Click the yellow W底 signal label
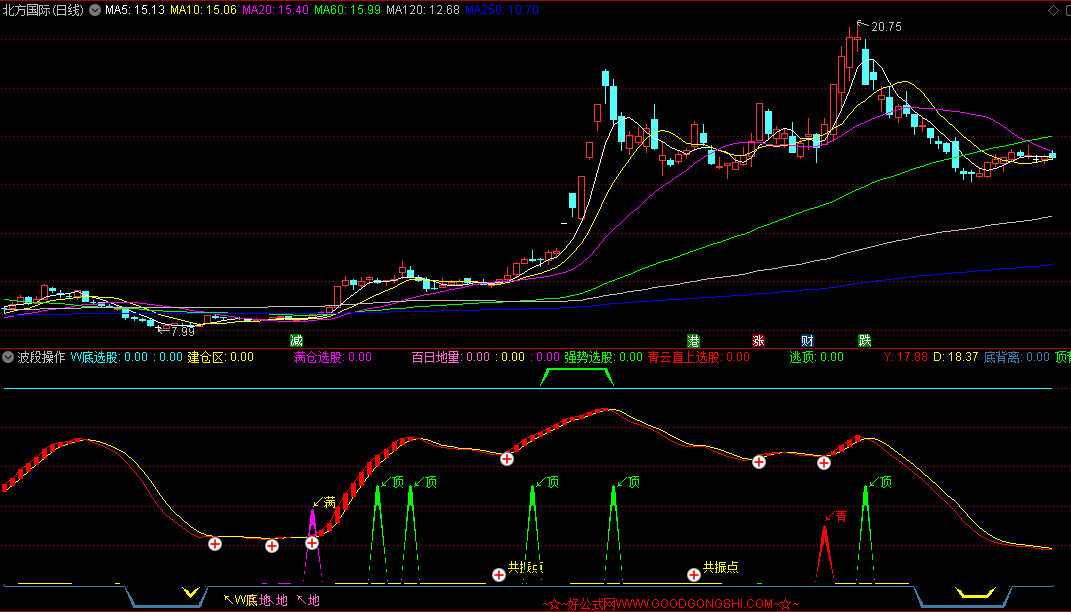Screen dimensions: 1071x612 click(246, 600)
